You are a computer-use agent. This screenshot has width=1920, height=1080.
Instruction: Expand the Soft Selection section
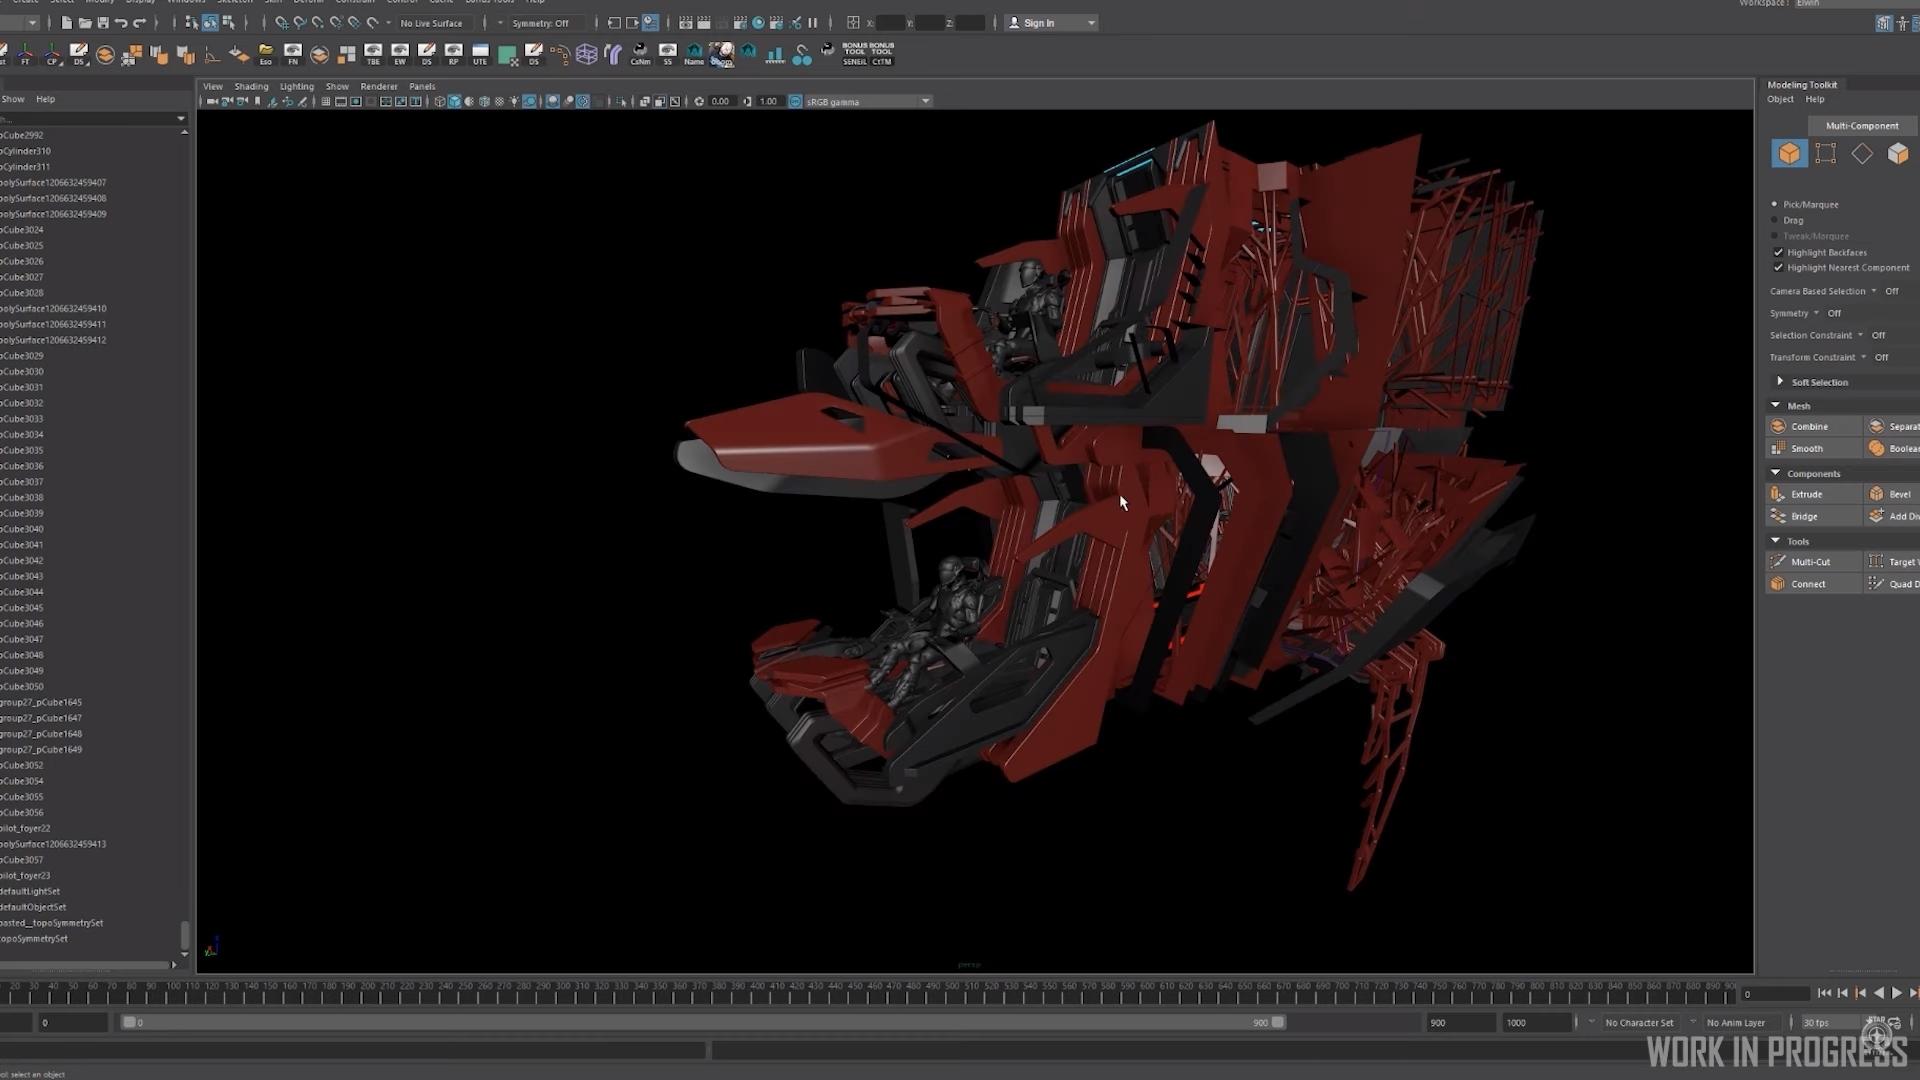pos(1780,382)
